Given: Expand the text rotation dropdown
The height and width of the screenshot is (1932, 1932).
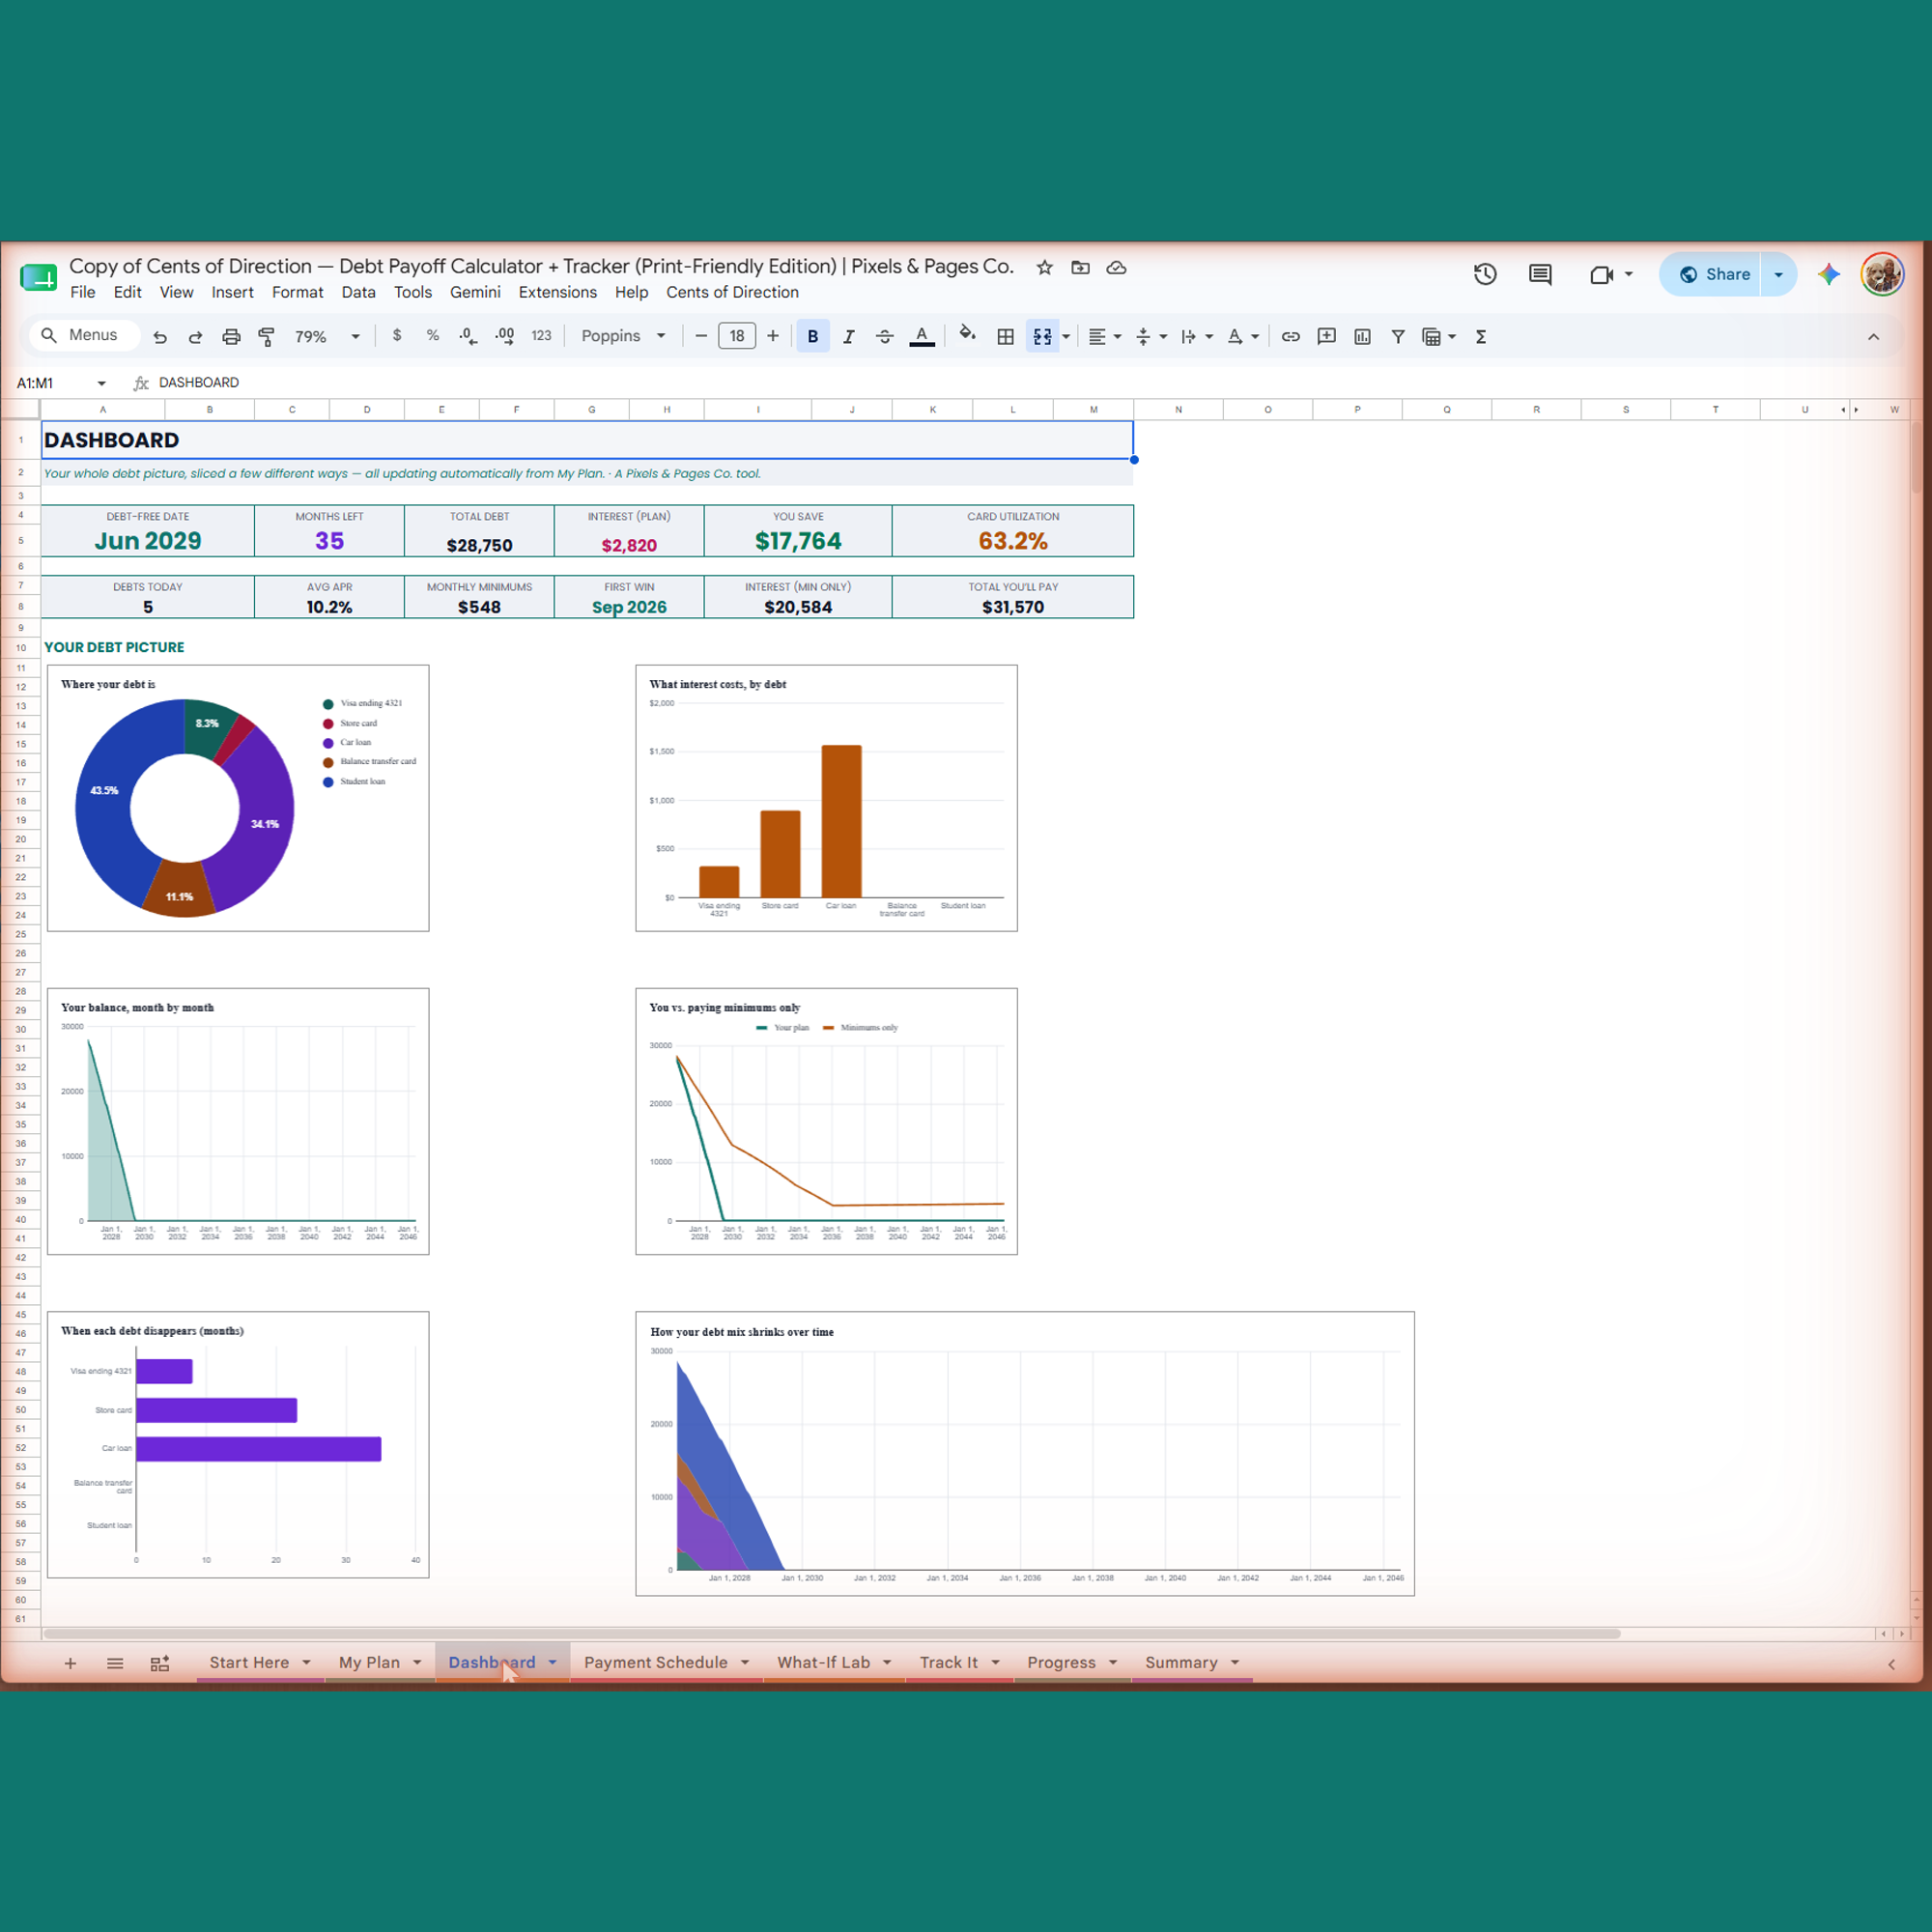Looking at the screenshot, I should click(x=1255, y=337).
